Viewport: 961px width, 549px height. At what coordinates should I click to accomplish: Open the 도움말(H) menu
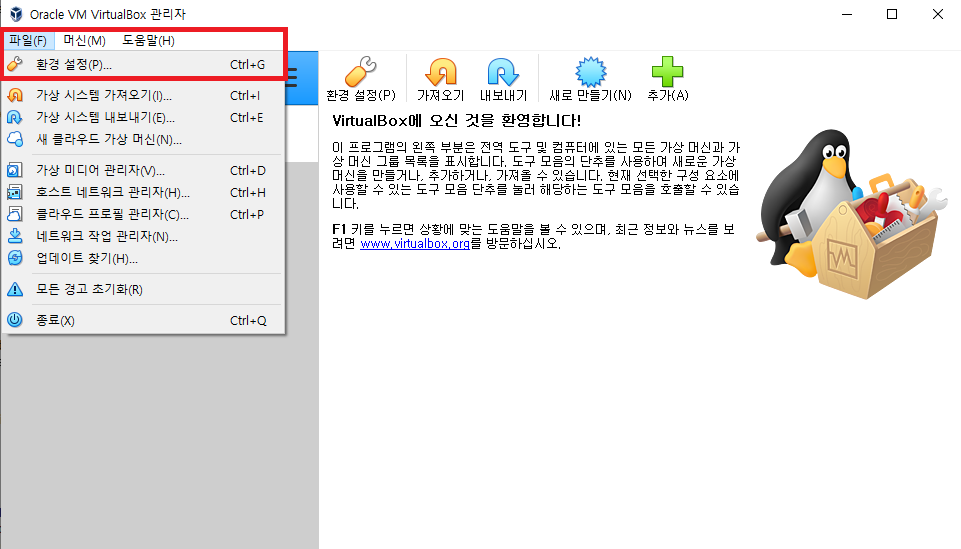tap(148, 40)
